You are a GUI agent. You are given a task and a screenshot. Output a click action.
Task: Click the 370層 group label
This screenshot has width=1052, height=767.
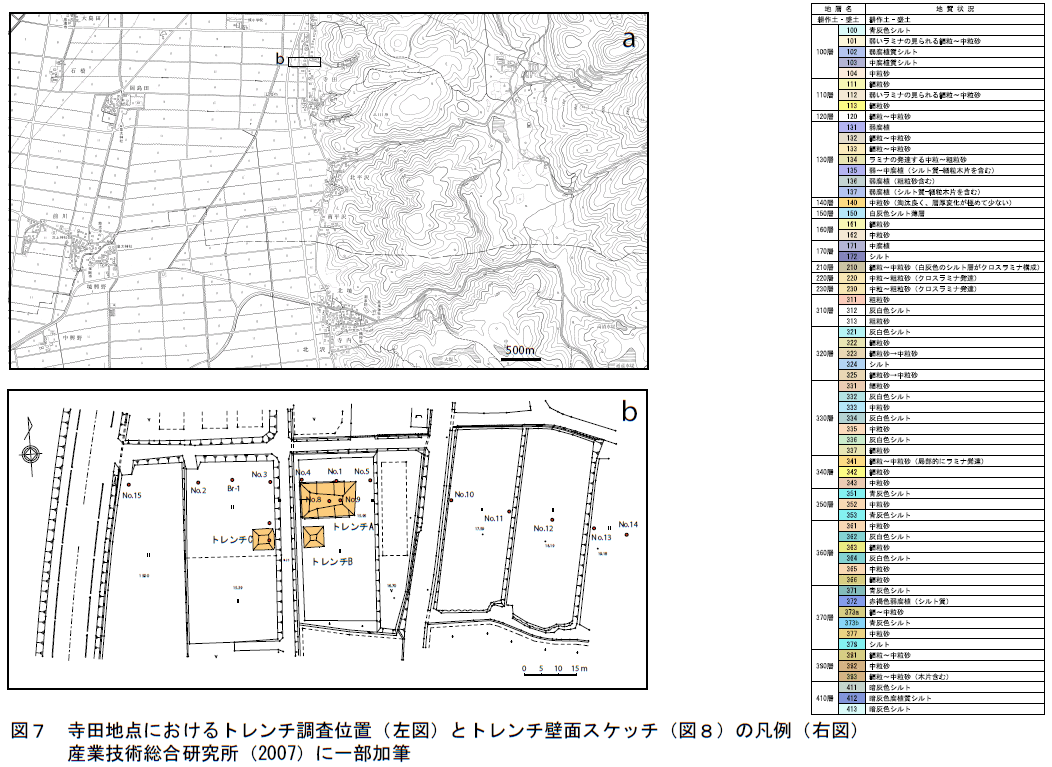[x=825, y=617]
